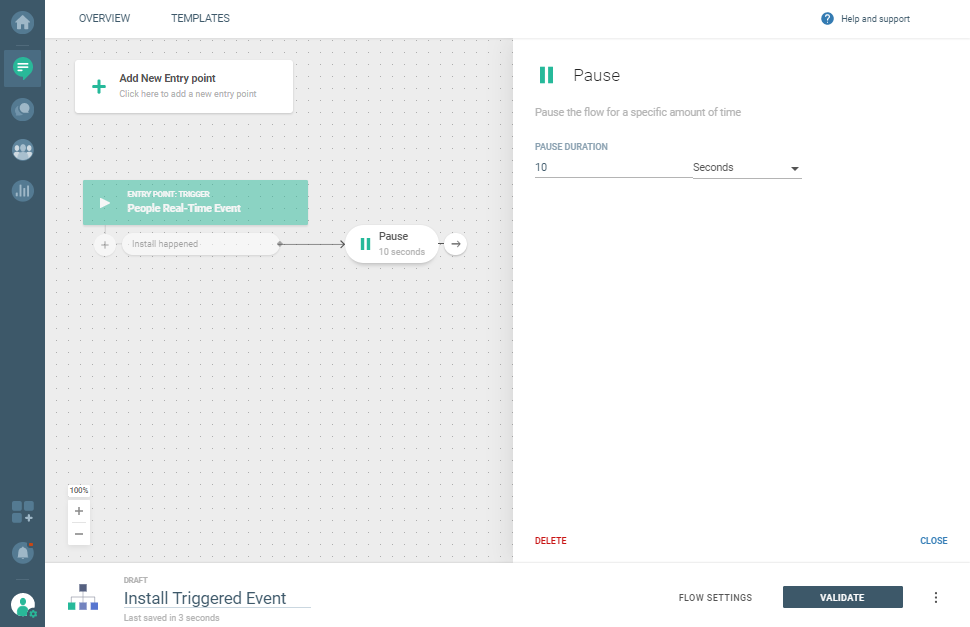Open the user account avatar icon
The height and width of the screenshot is (627, 970).
(22, 604)
